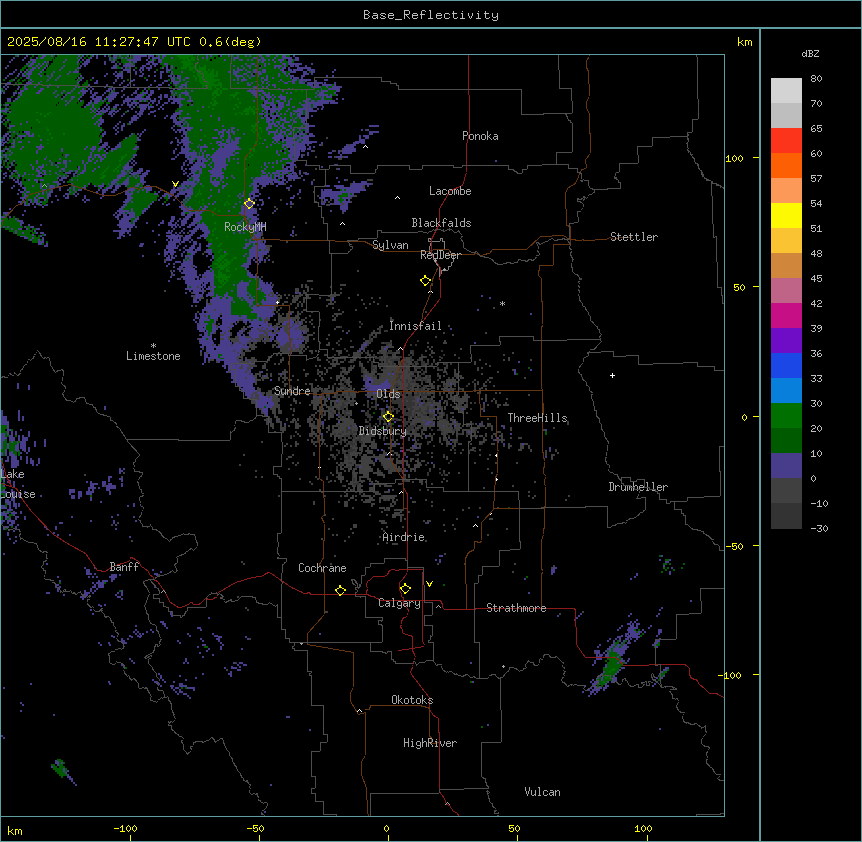Click the Banff label
The width and height of the screenshot is (862, 842).
(x=124, y=567)
